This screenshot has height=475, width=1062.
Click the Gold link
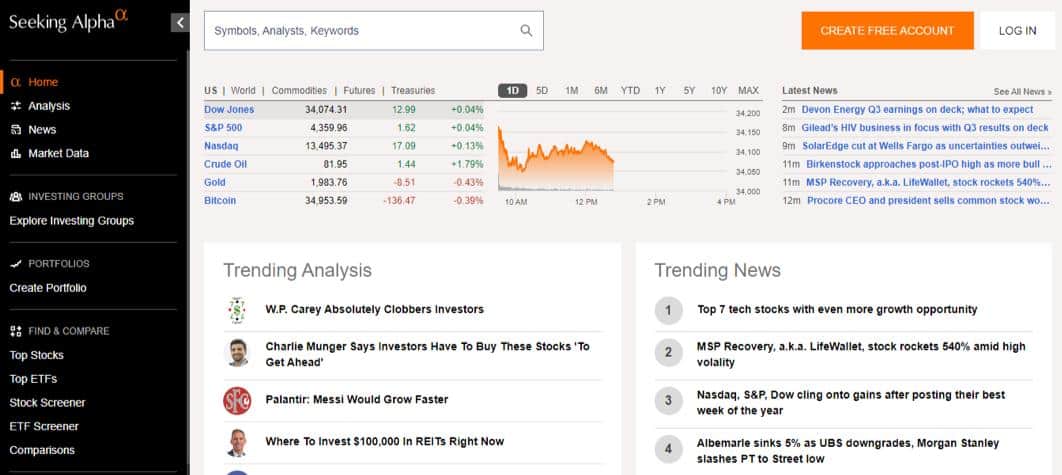coord(215,182)
